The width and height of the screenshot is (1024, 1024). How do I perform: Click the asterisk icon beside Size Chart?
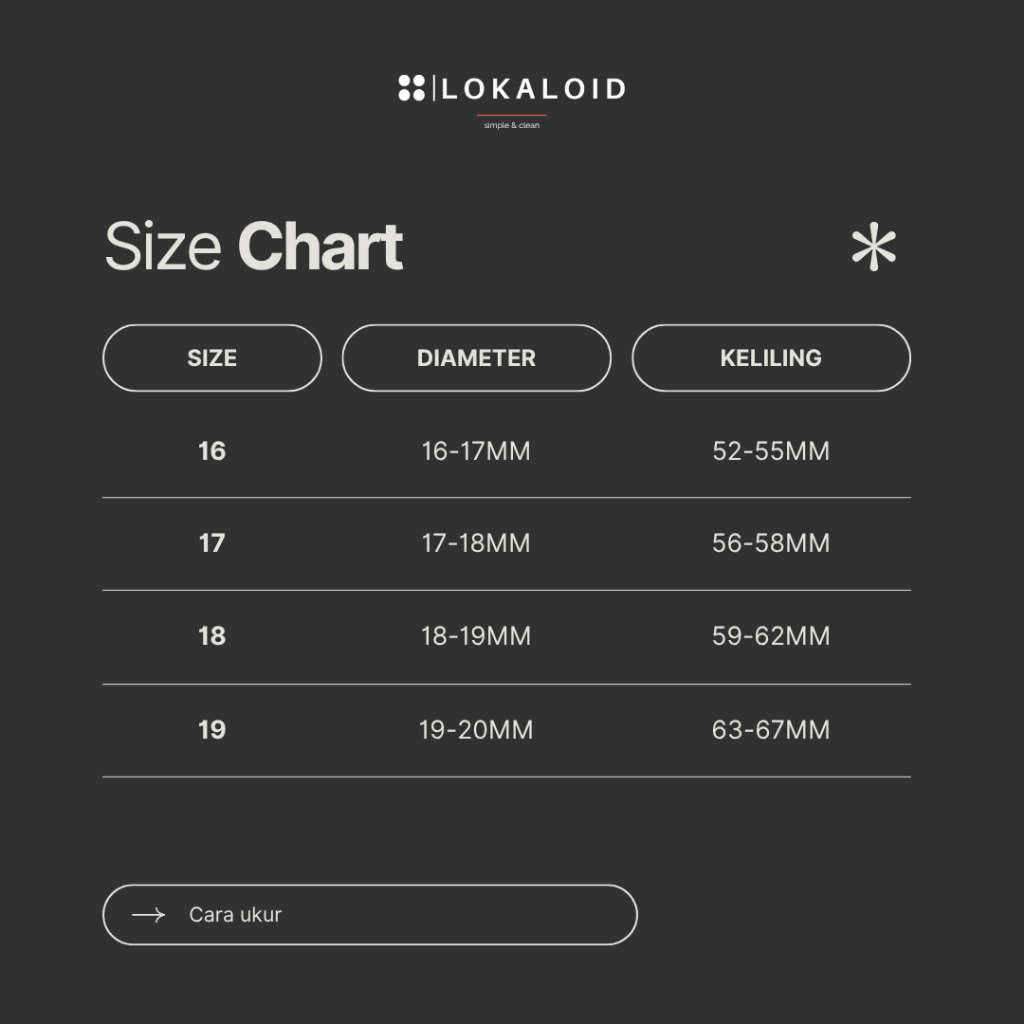(x=874, y=249)
